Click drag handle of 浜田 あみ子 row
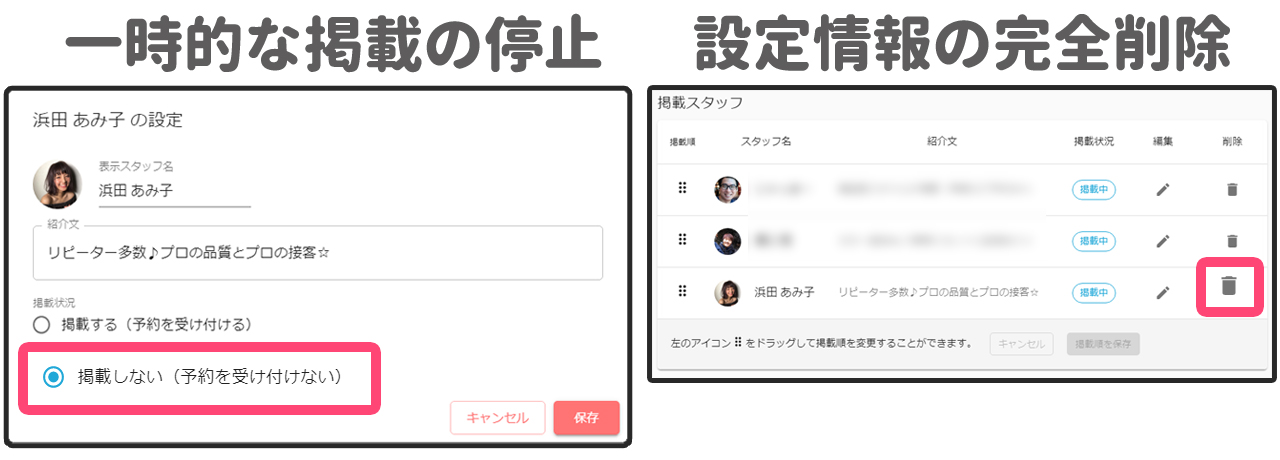The height and width of the screenshot is (460, 1280). pyautogui.click(x=682, y=292)
